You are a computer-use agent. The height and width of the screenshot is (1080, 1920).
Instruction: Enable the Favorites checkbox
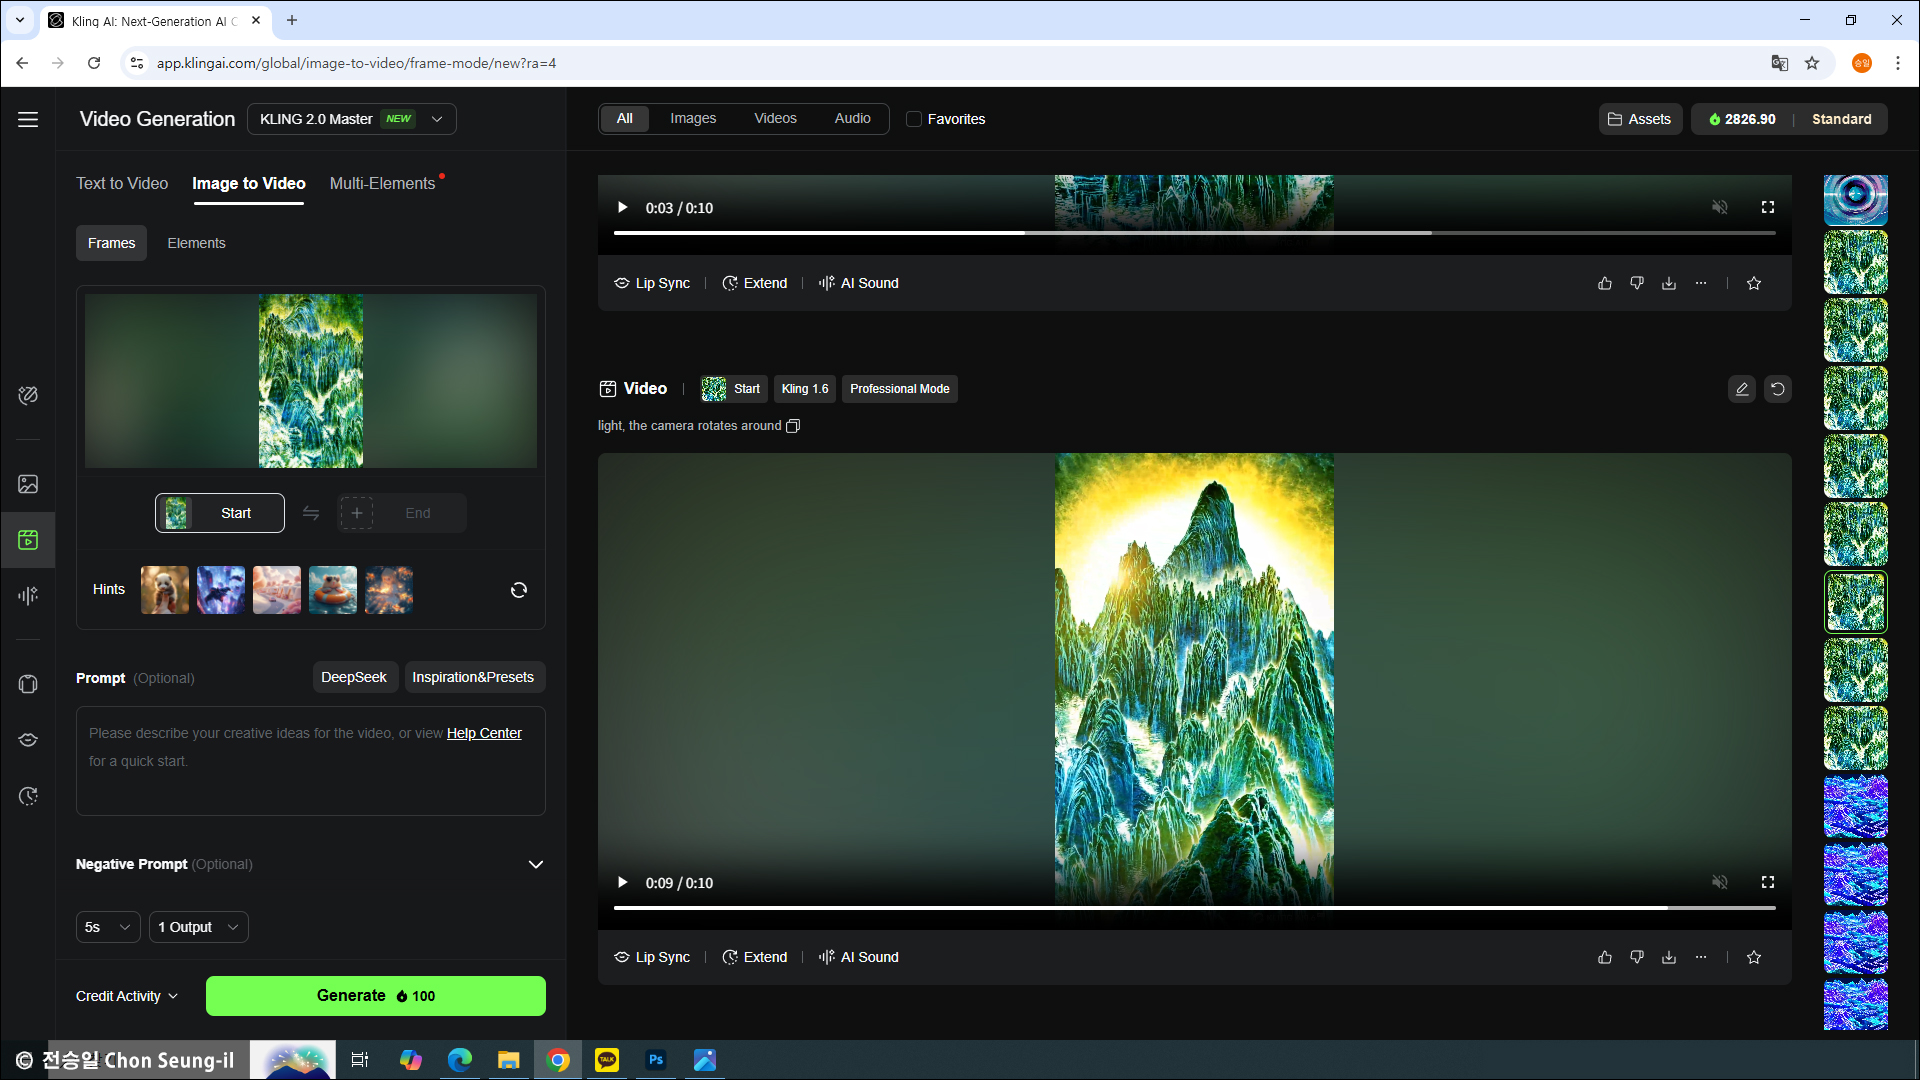(914, 119)
